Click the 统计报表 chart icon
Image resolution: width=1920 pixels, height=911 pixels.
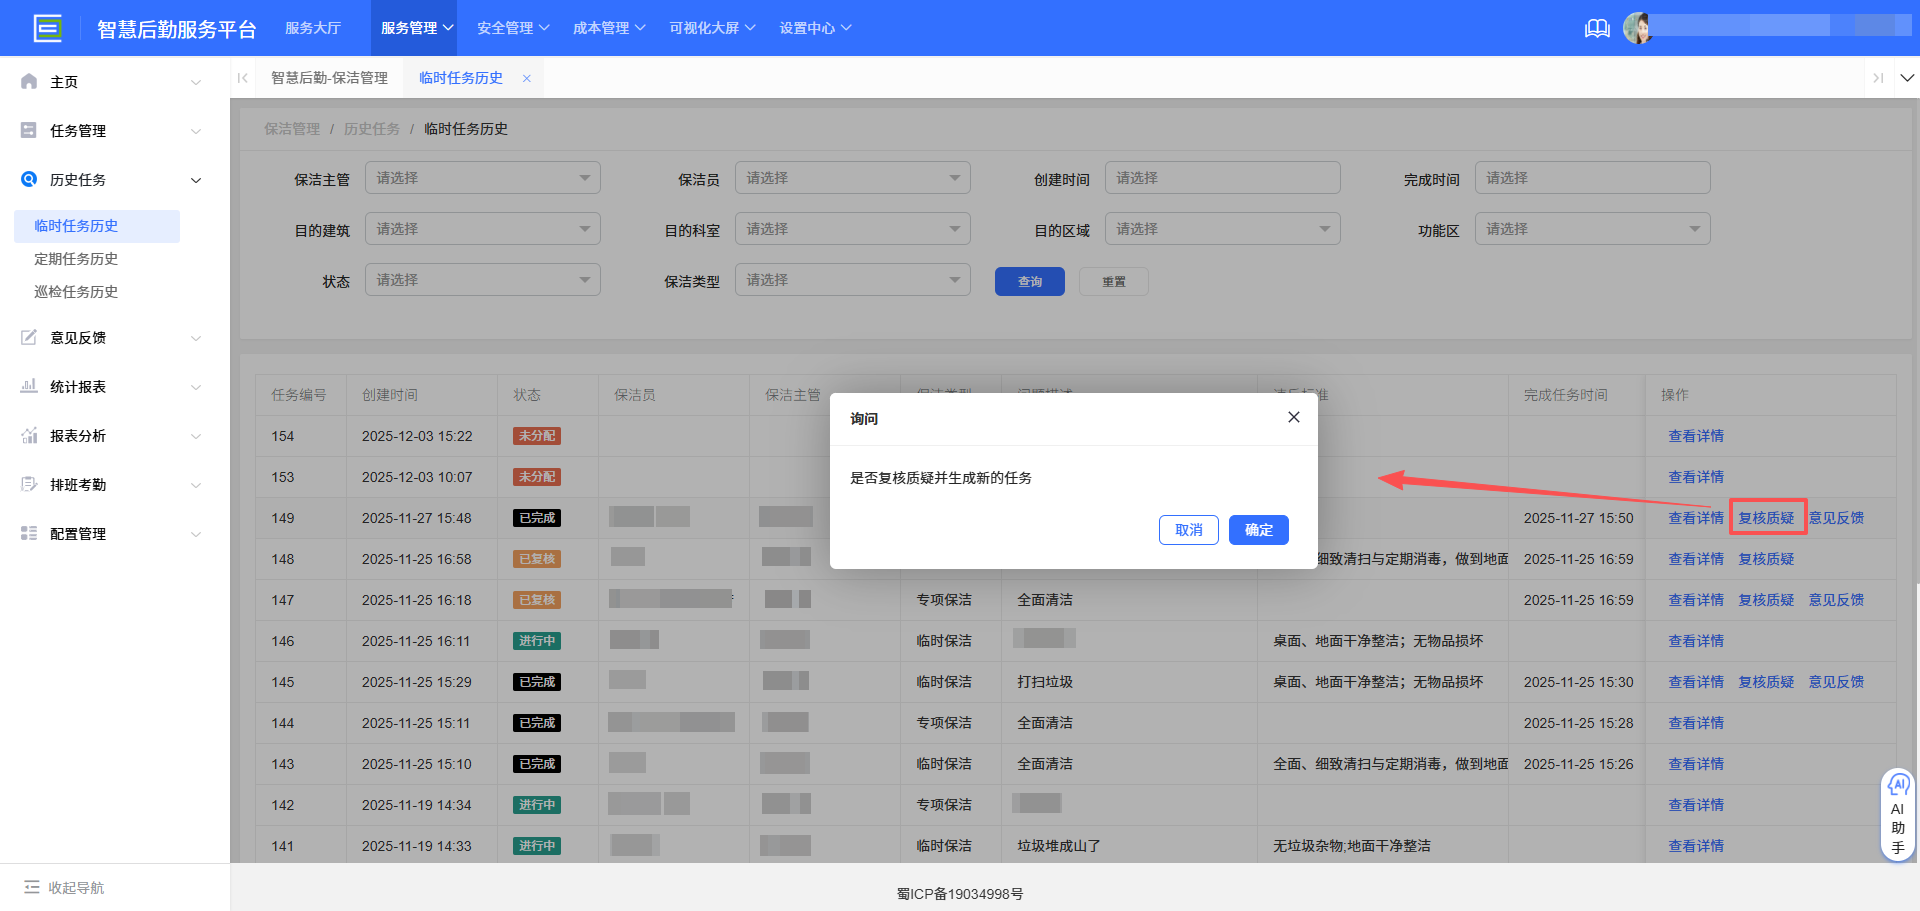pos(28,386)
